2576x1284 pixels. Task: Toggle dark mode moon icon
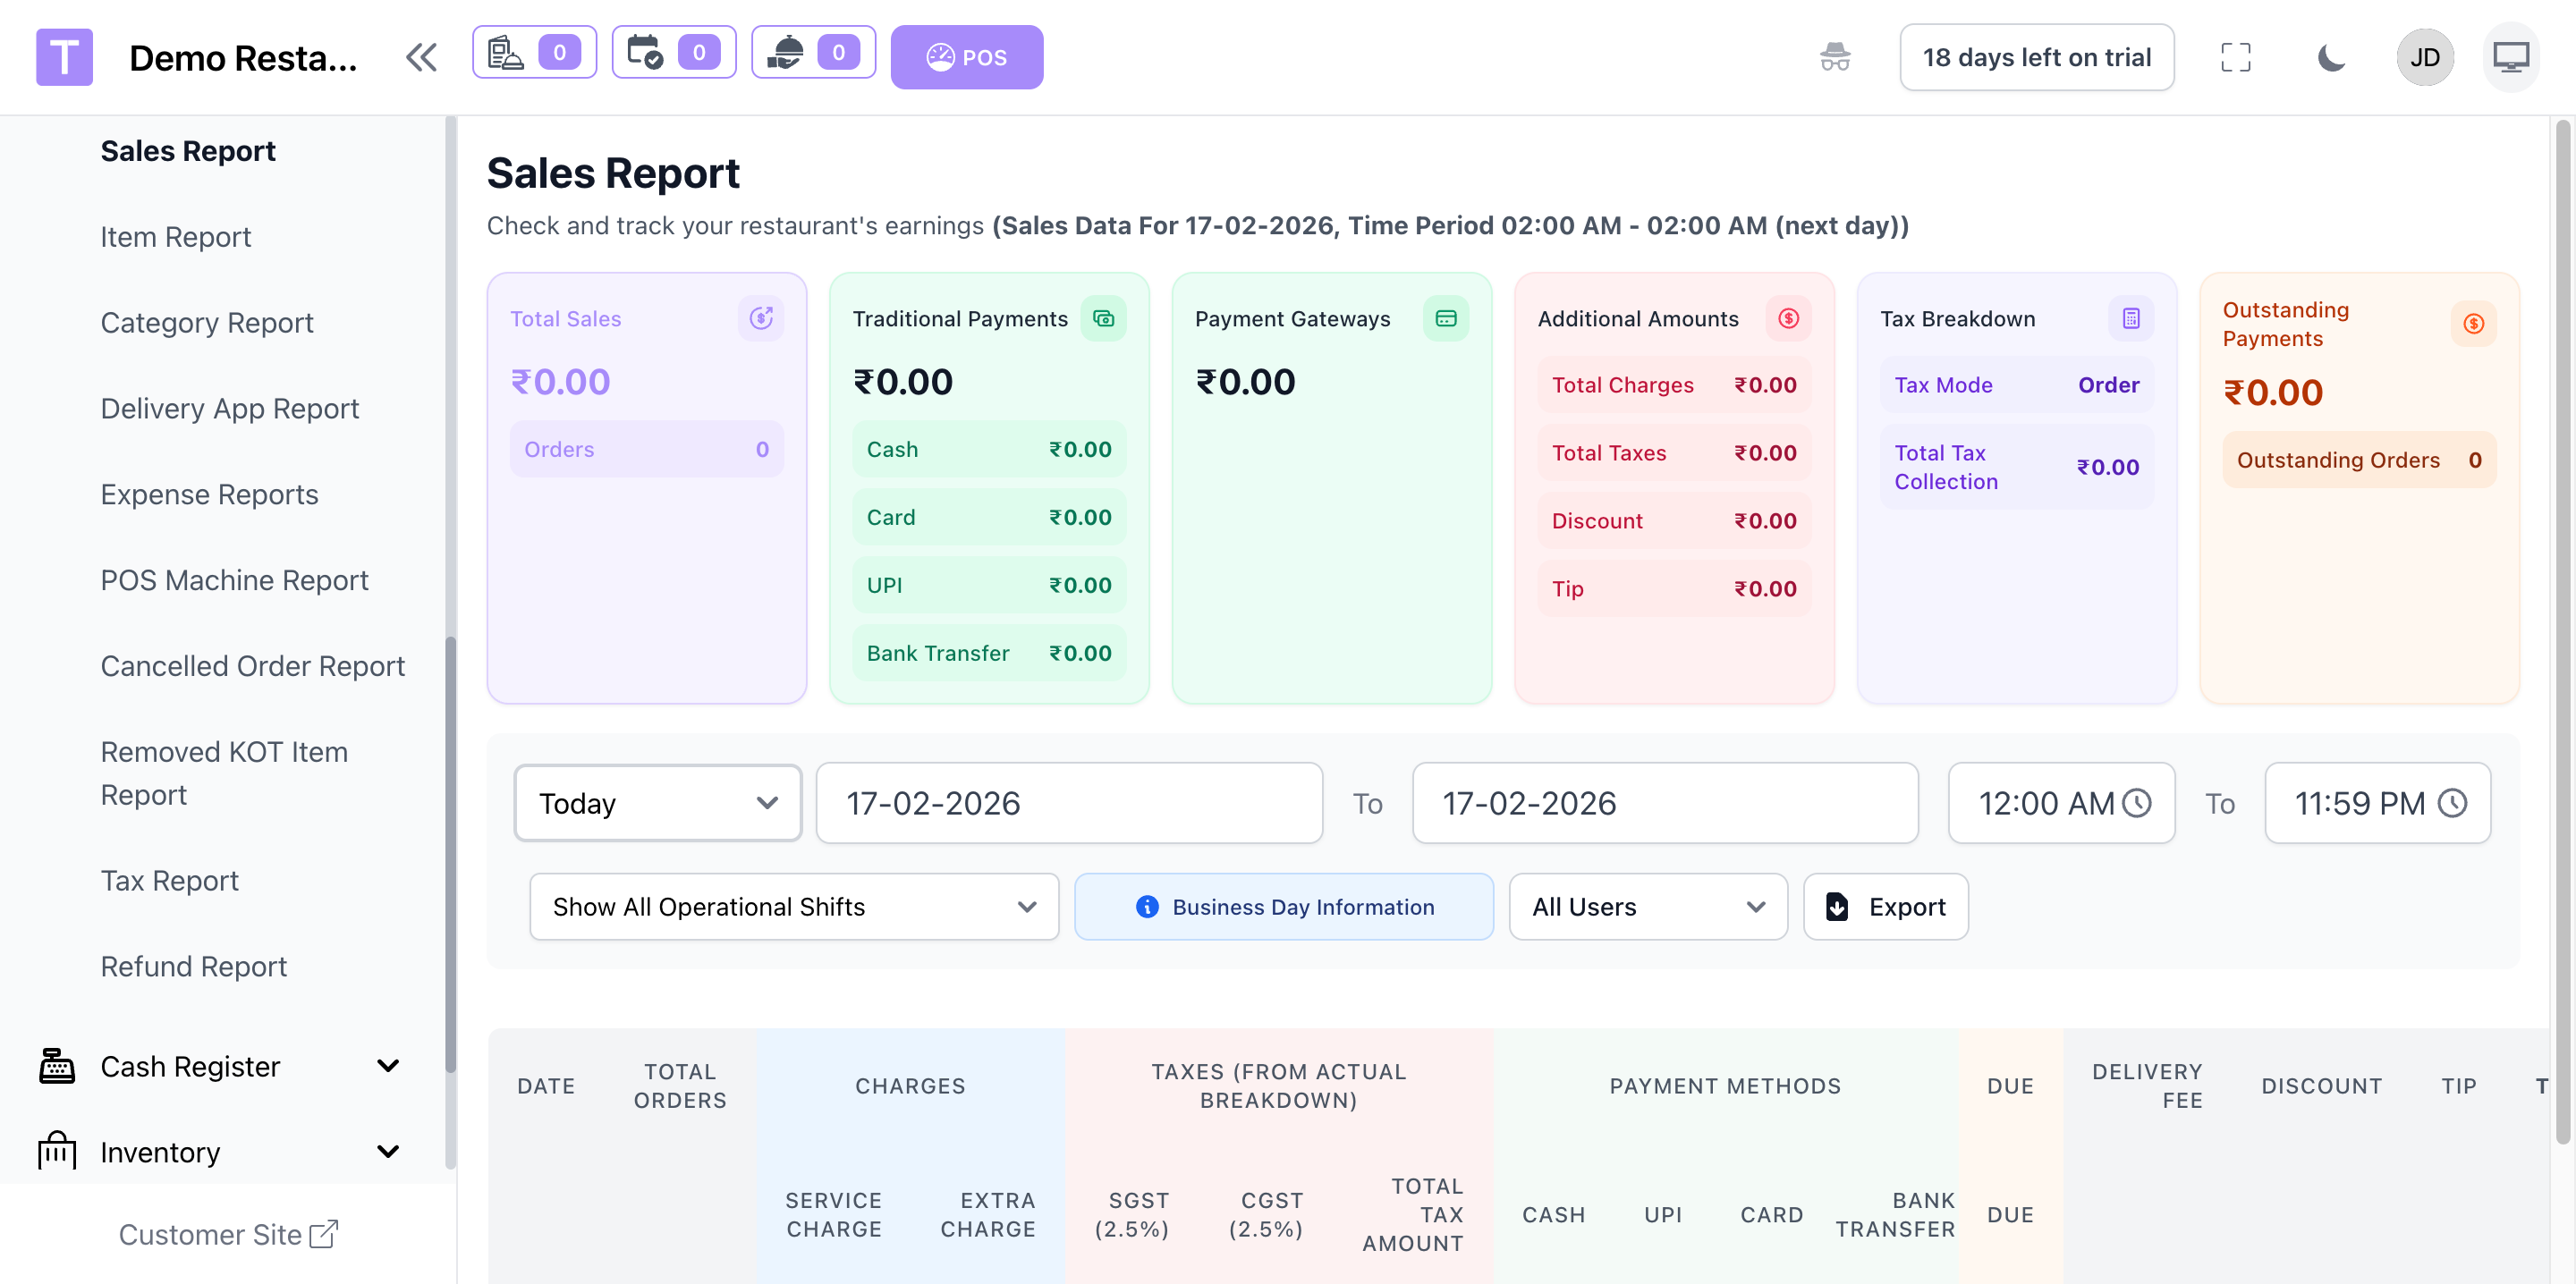click(x=2330, y=57)
